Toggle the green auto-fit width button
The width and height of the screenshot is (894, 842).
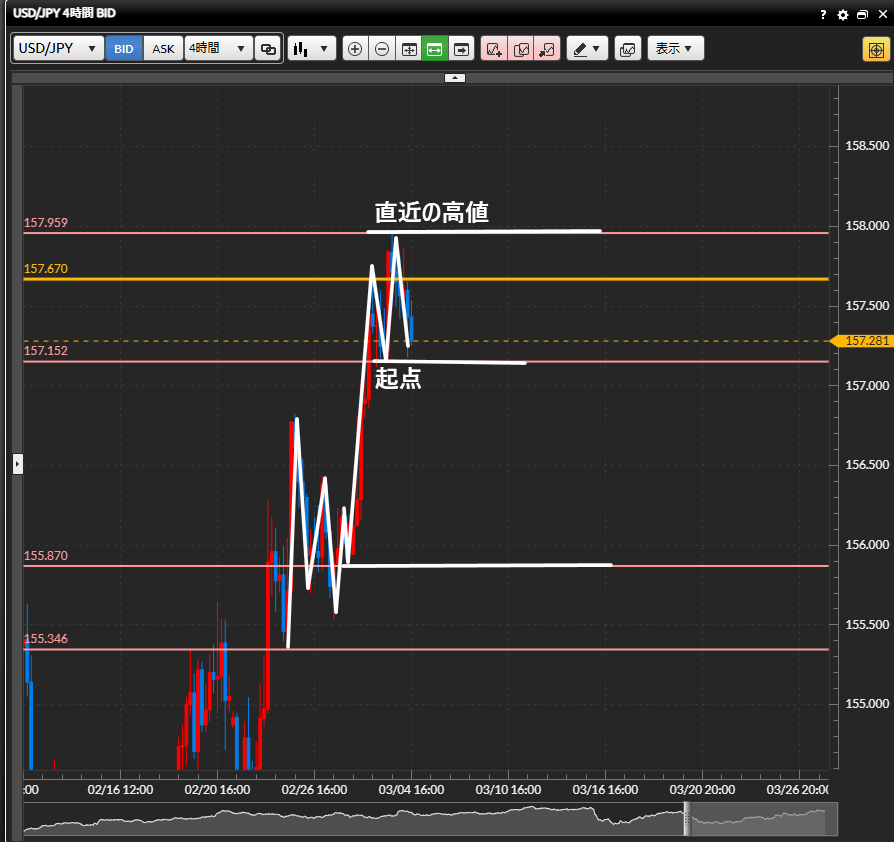435,48
